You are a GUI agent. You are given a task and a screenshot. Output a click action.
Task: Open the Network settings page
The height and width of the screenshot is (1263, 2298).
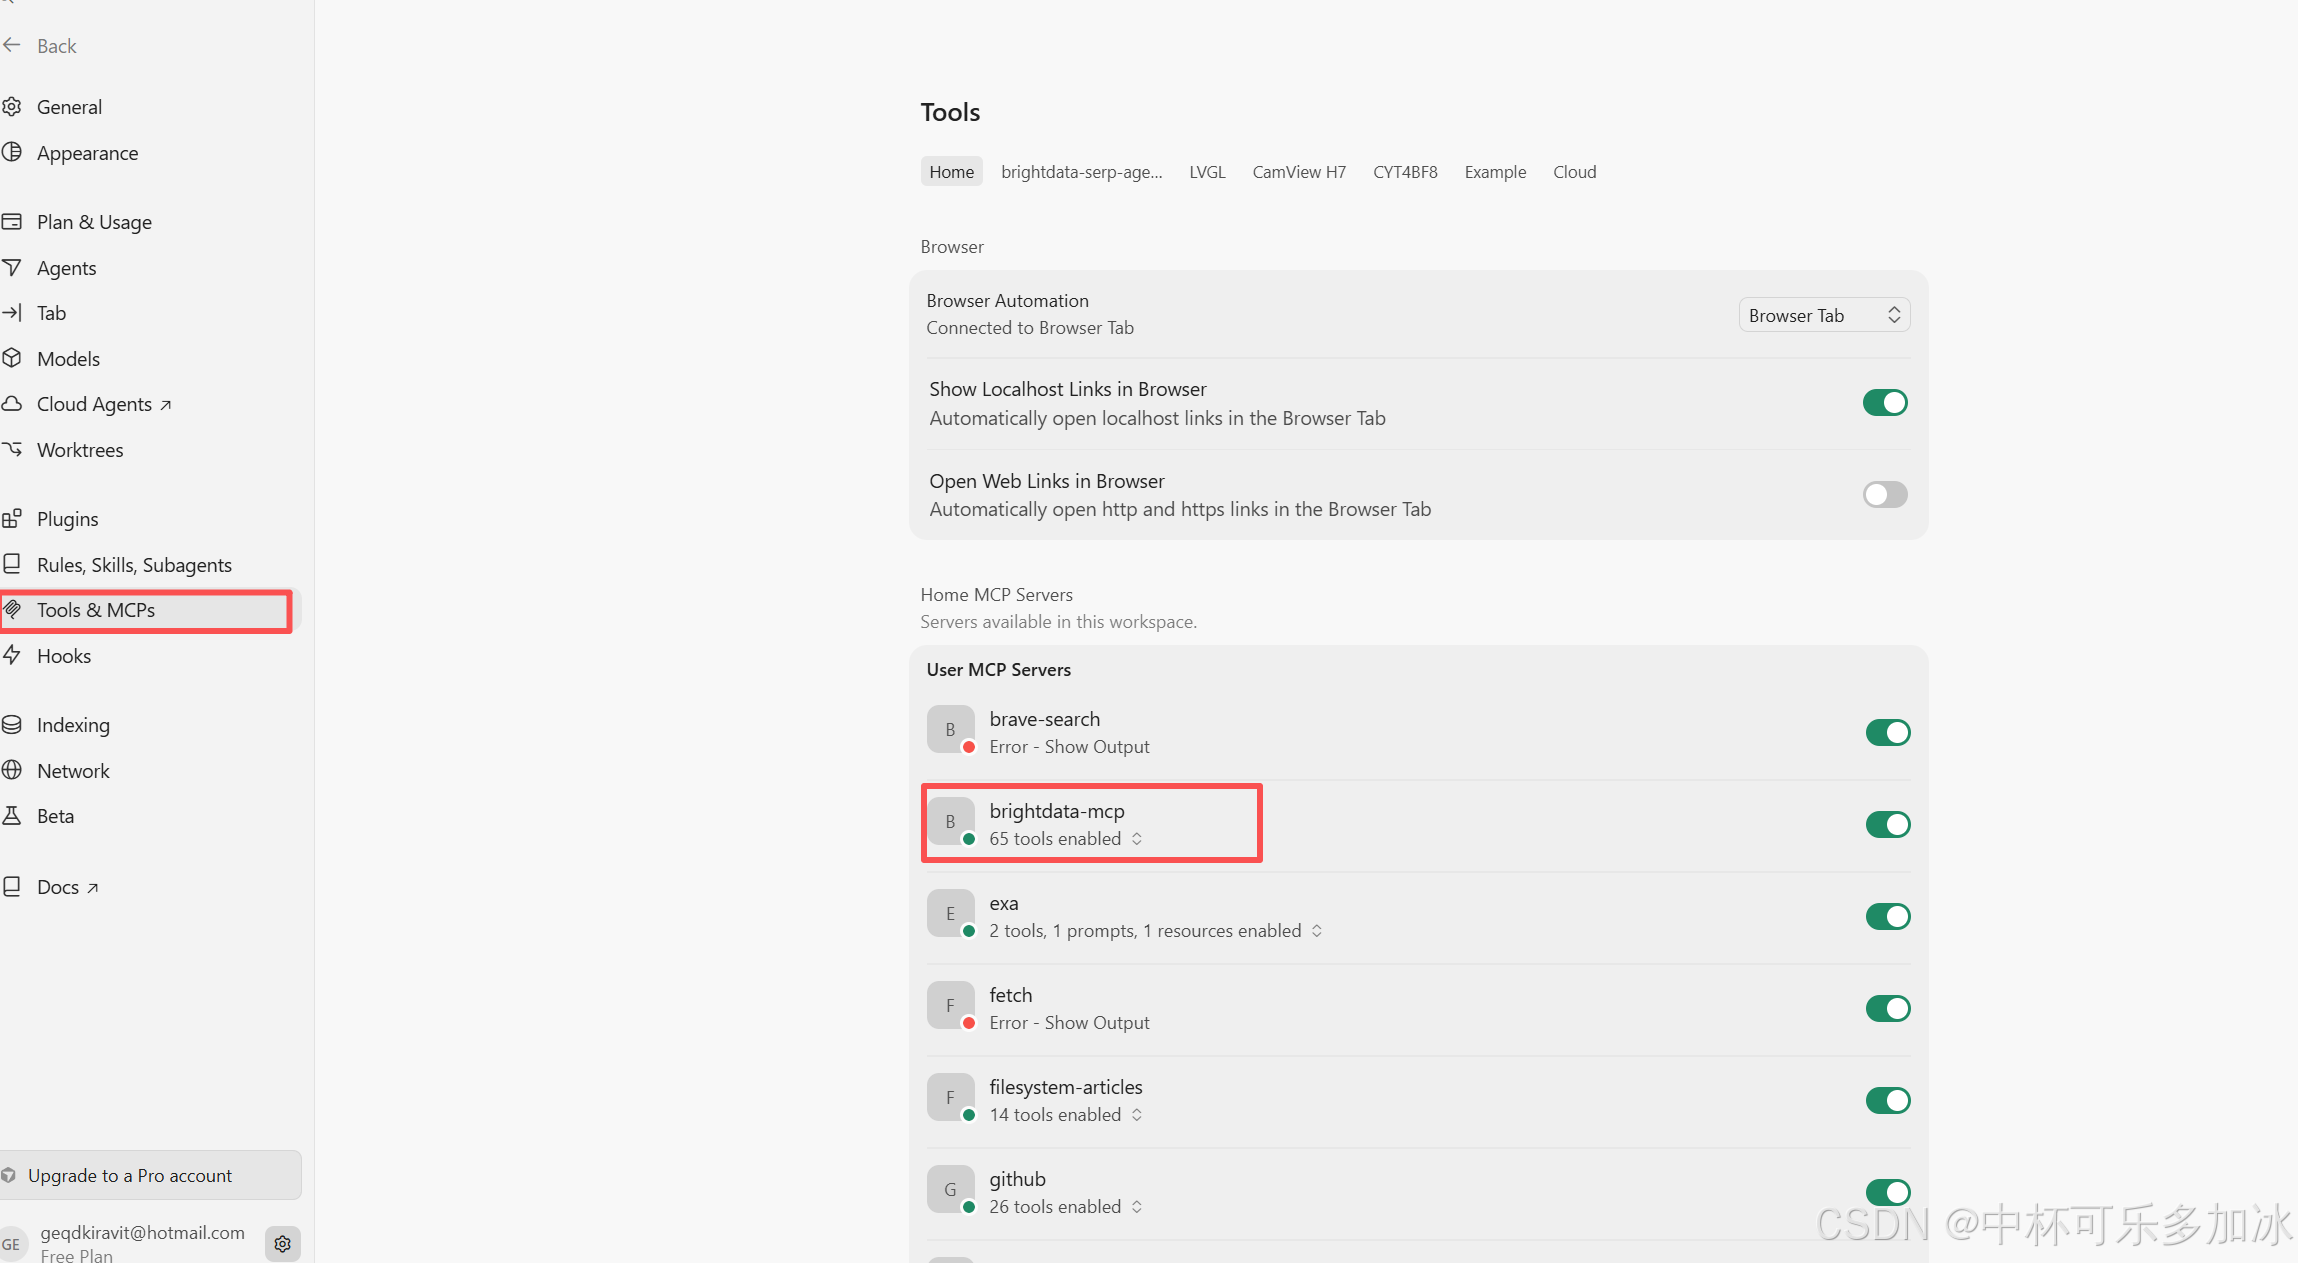pyautogui.click(x=73, y=771)
